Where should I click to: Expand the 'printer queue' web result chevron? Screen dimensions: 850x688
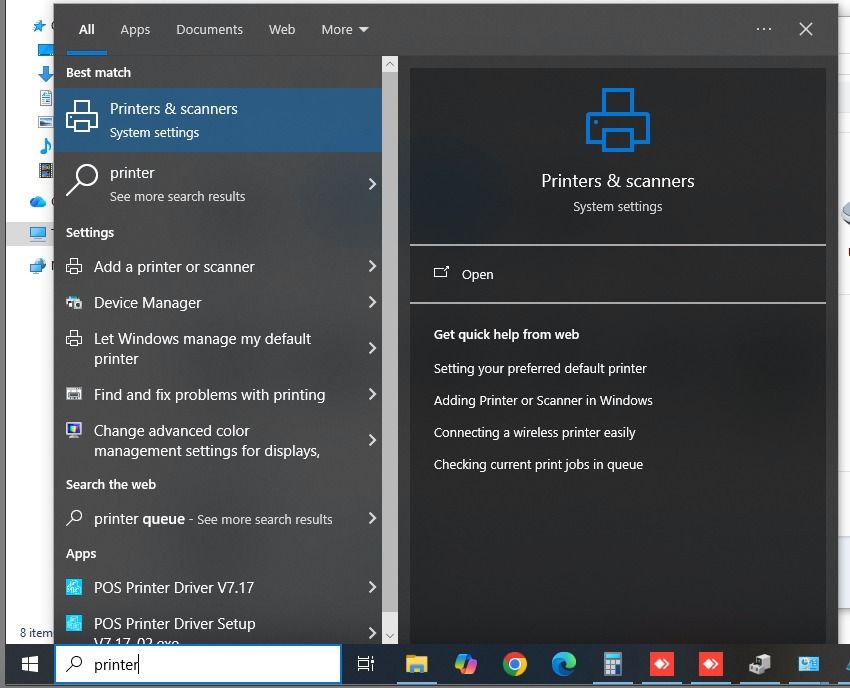tap(372, 518)
